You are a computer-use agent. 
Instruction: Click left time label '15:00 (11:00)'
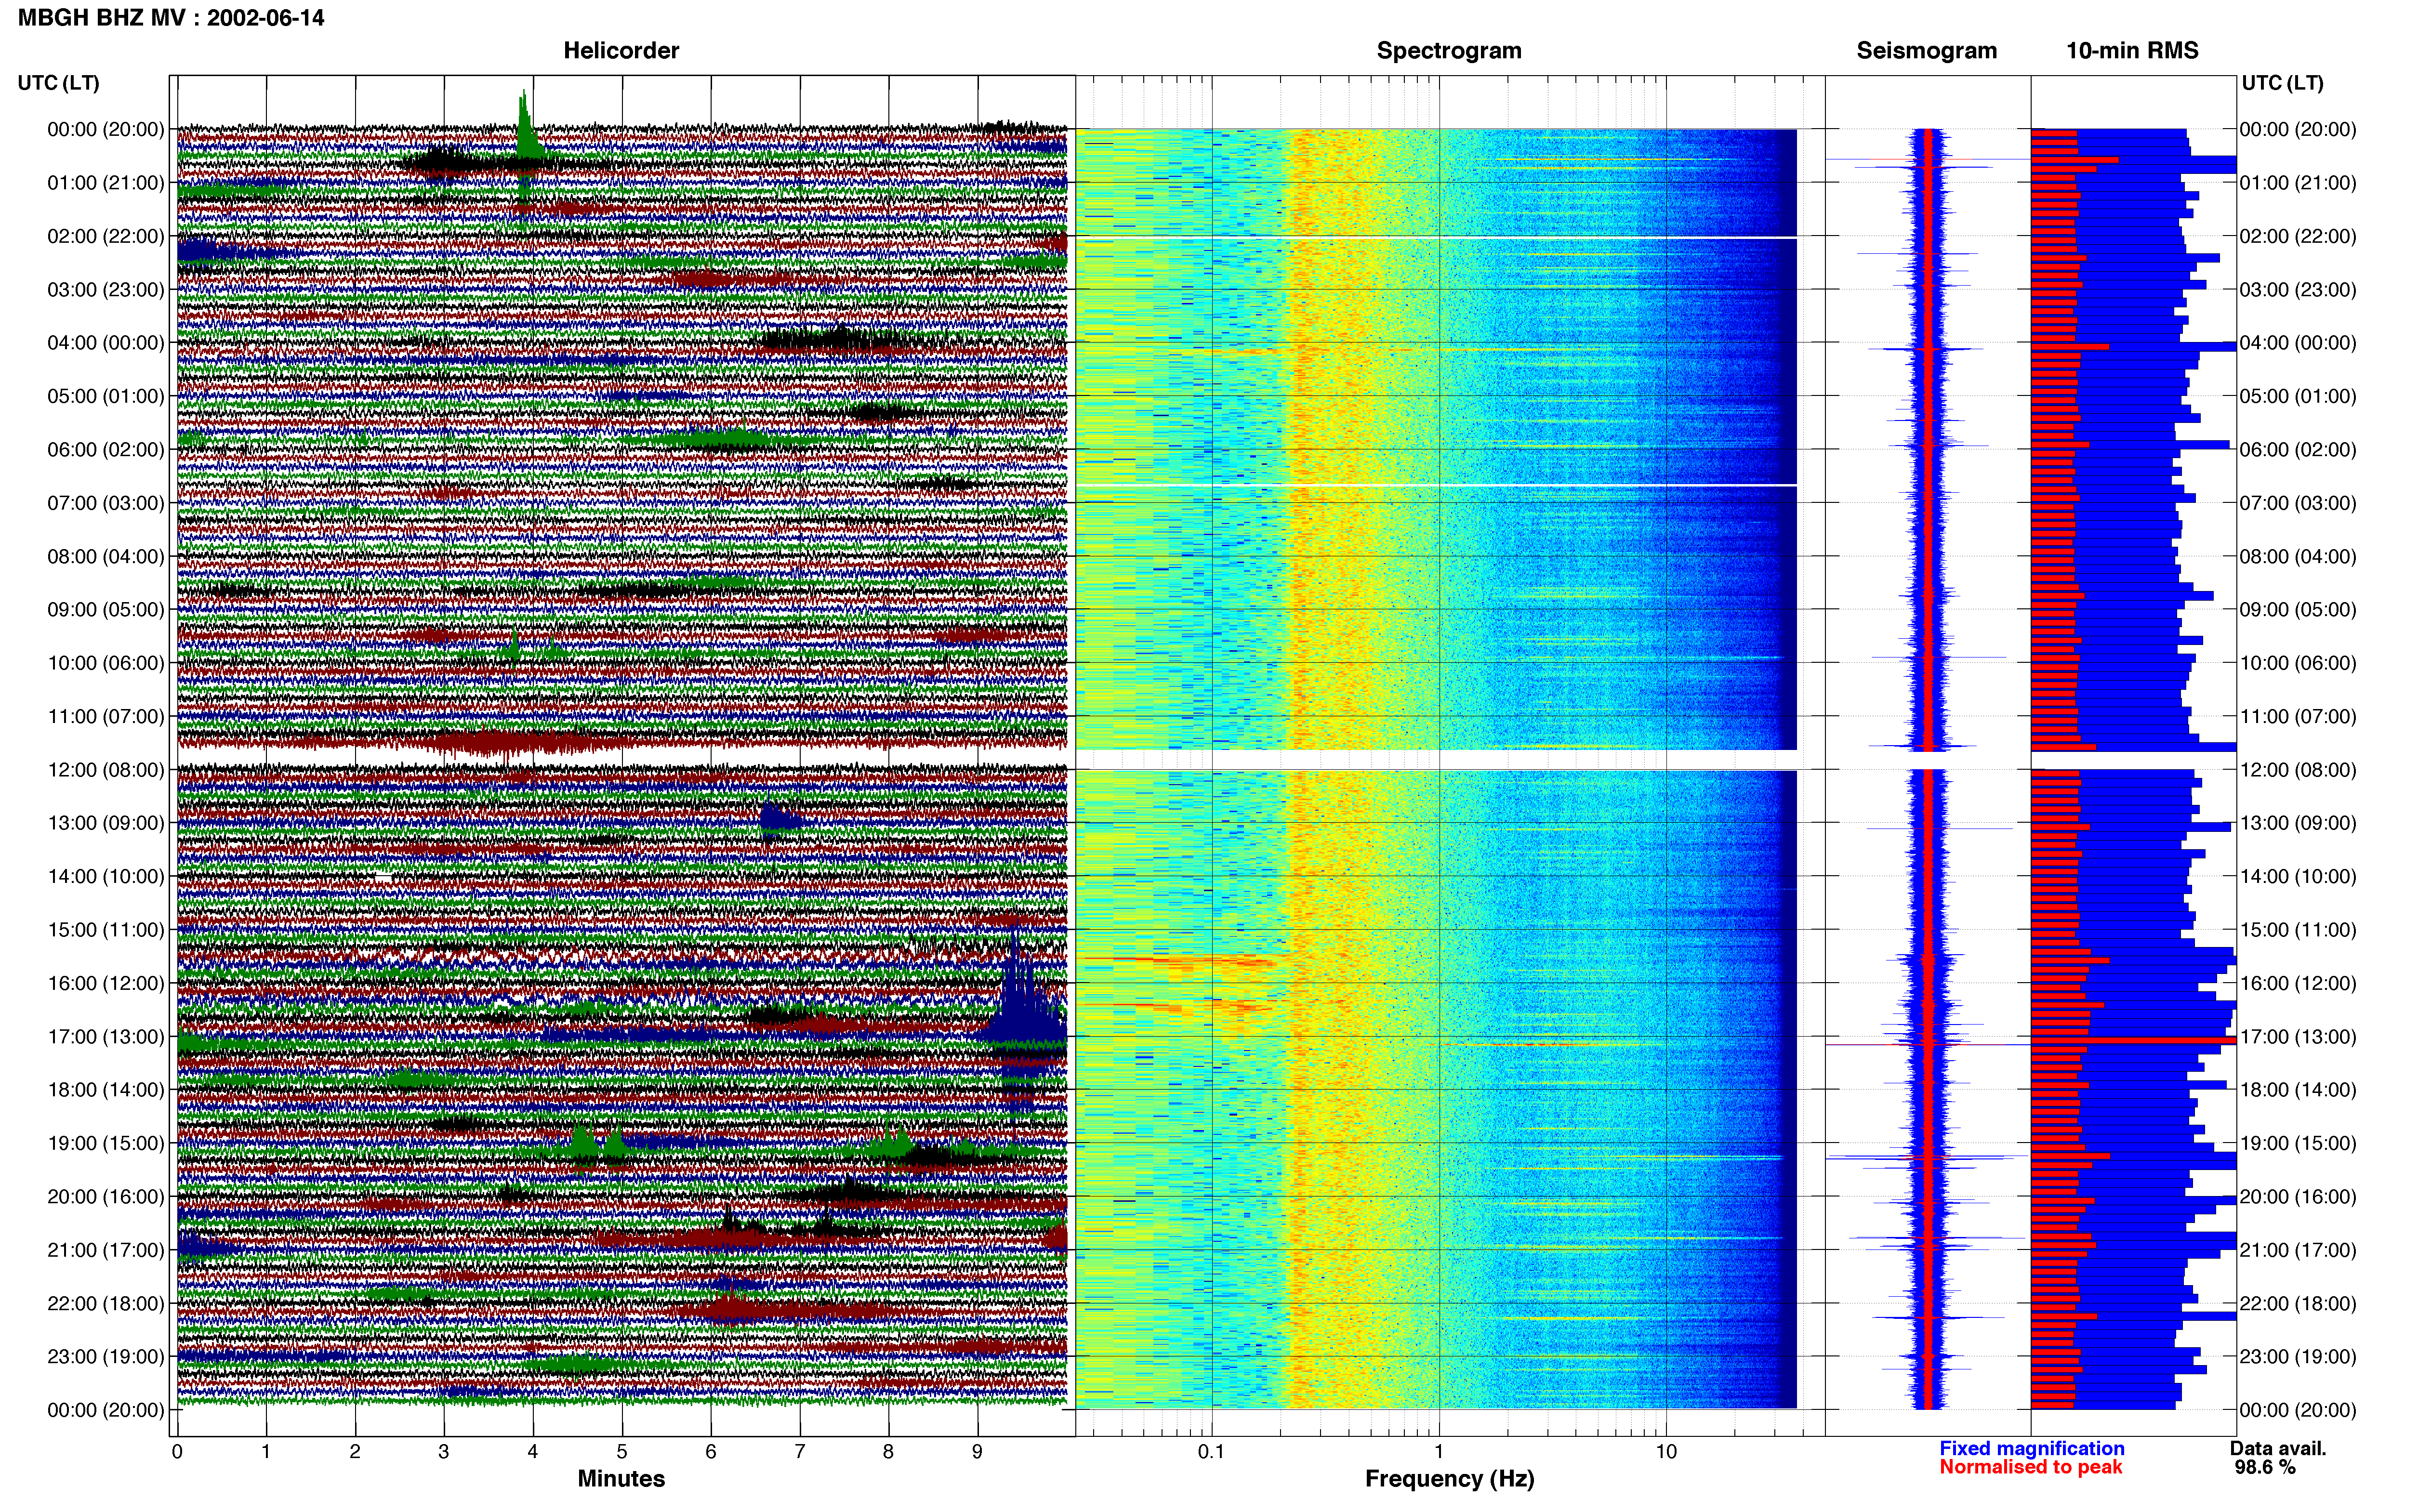(105, 929)
